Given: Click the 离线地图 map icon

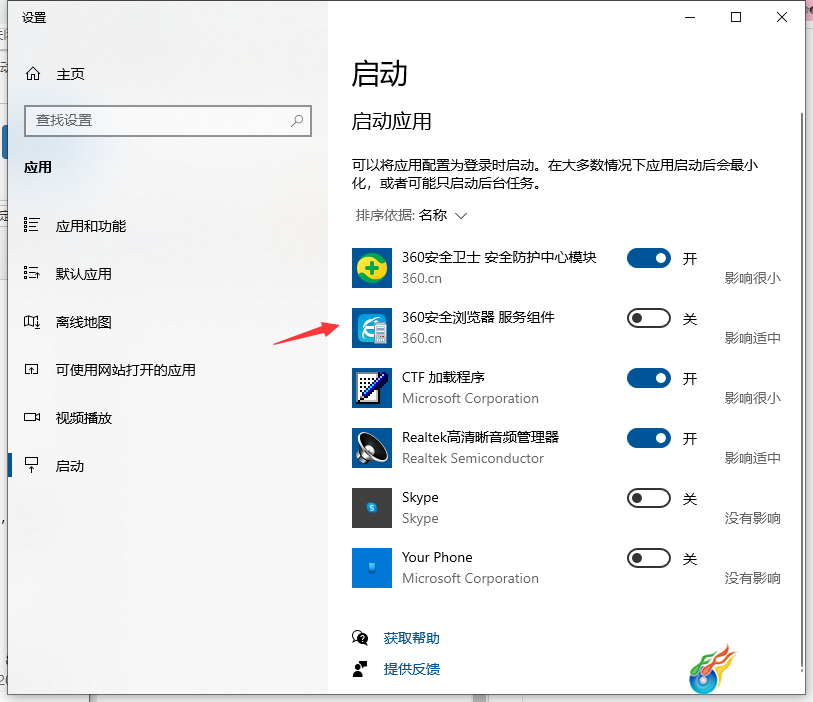Looking at the screenshot, I should pyautogui.click(x=32, y=321).
